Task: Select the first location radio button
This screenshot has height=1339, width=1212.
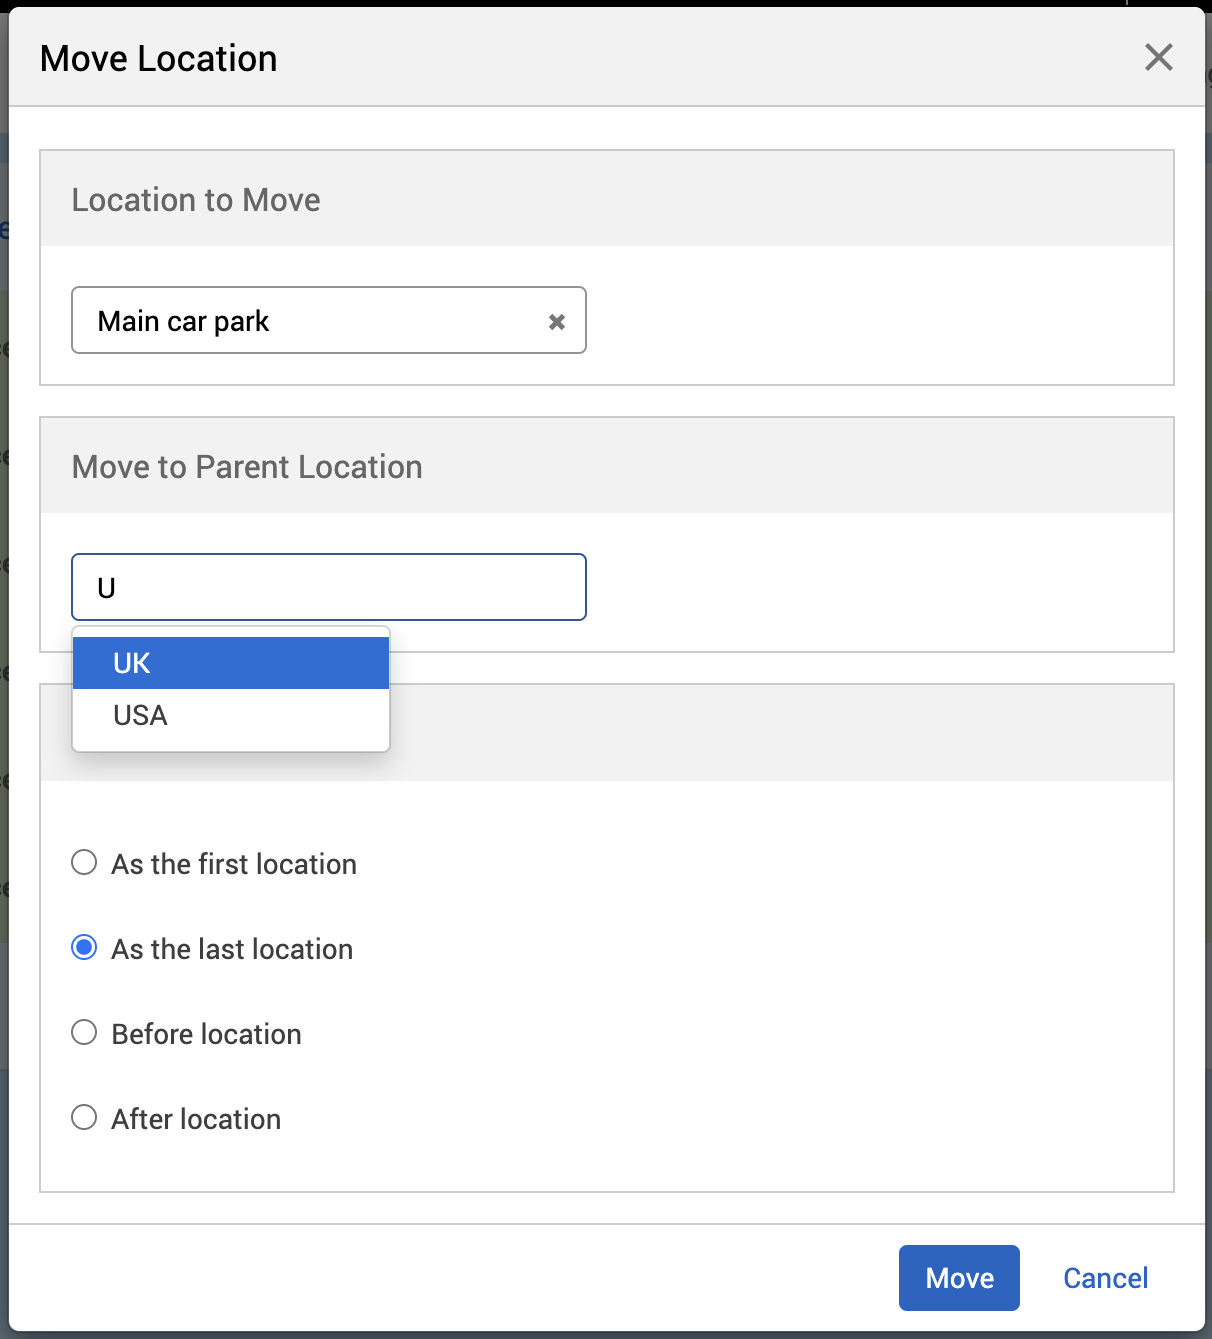Action: (x=85, y=863)
